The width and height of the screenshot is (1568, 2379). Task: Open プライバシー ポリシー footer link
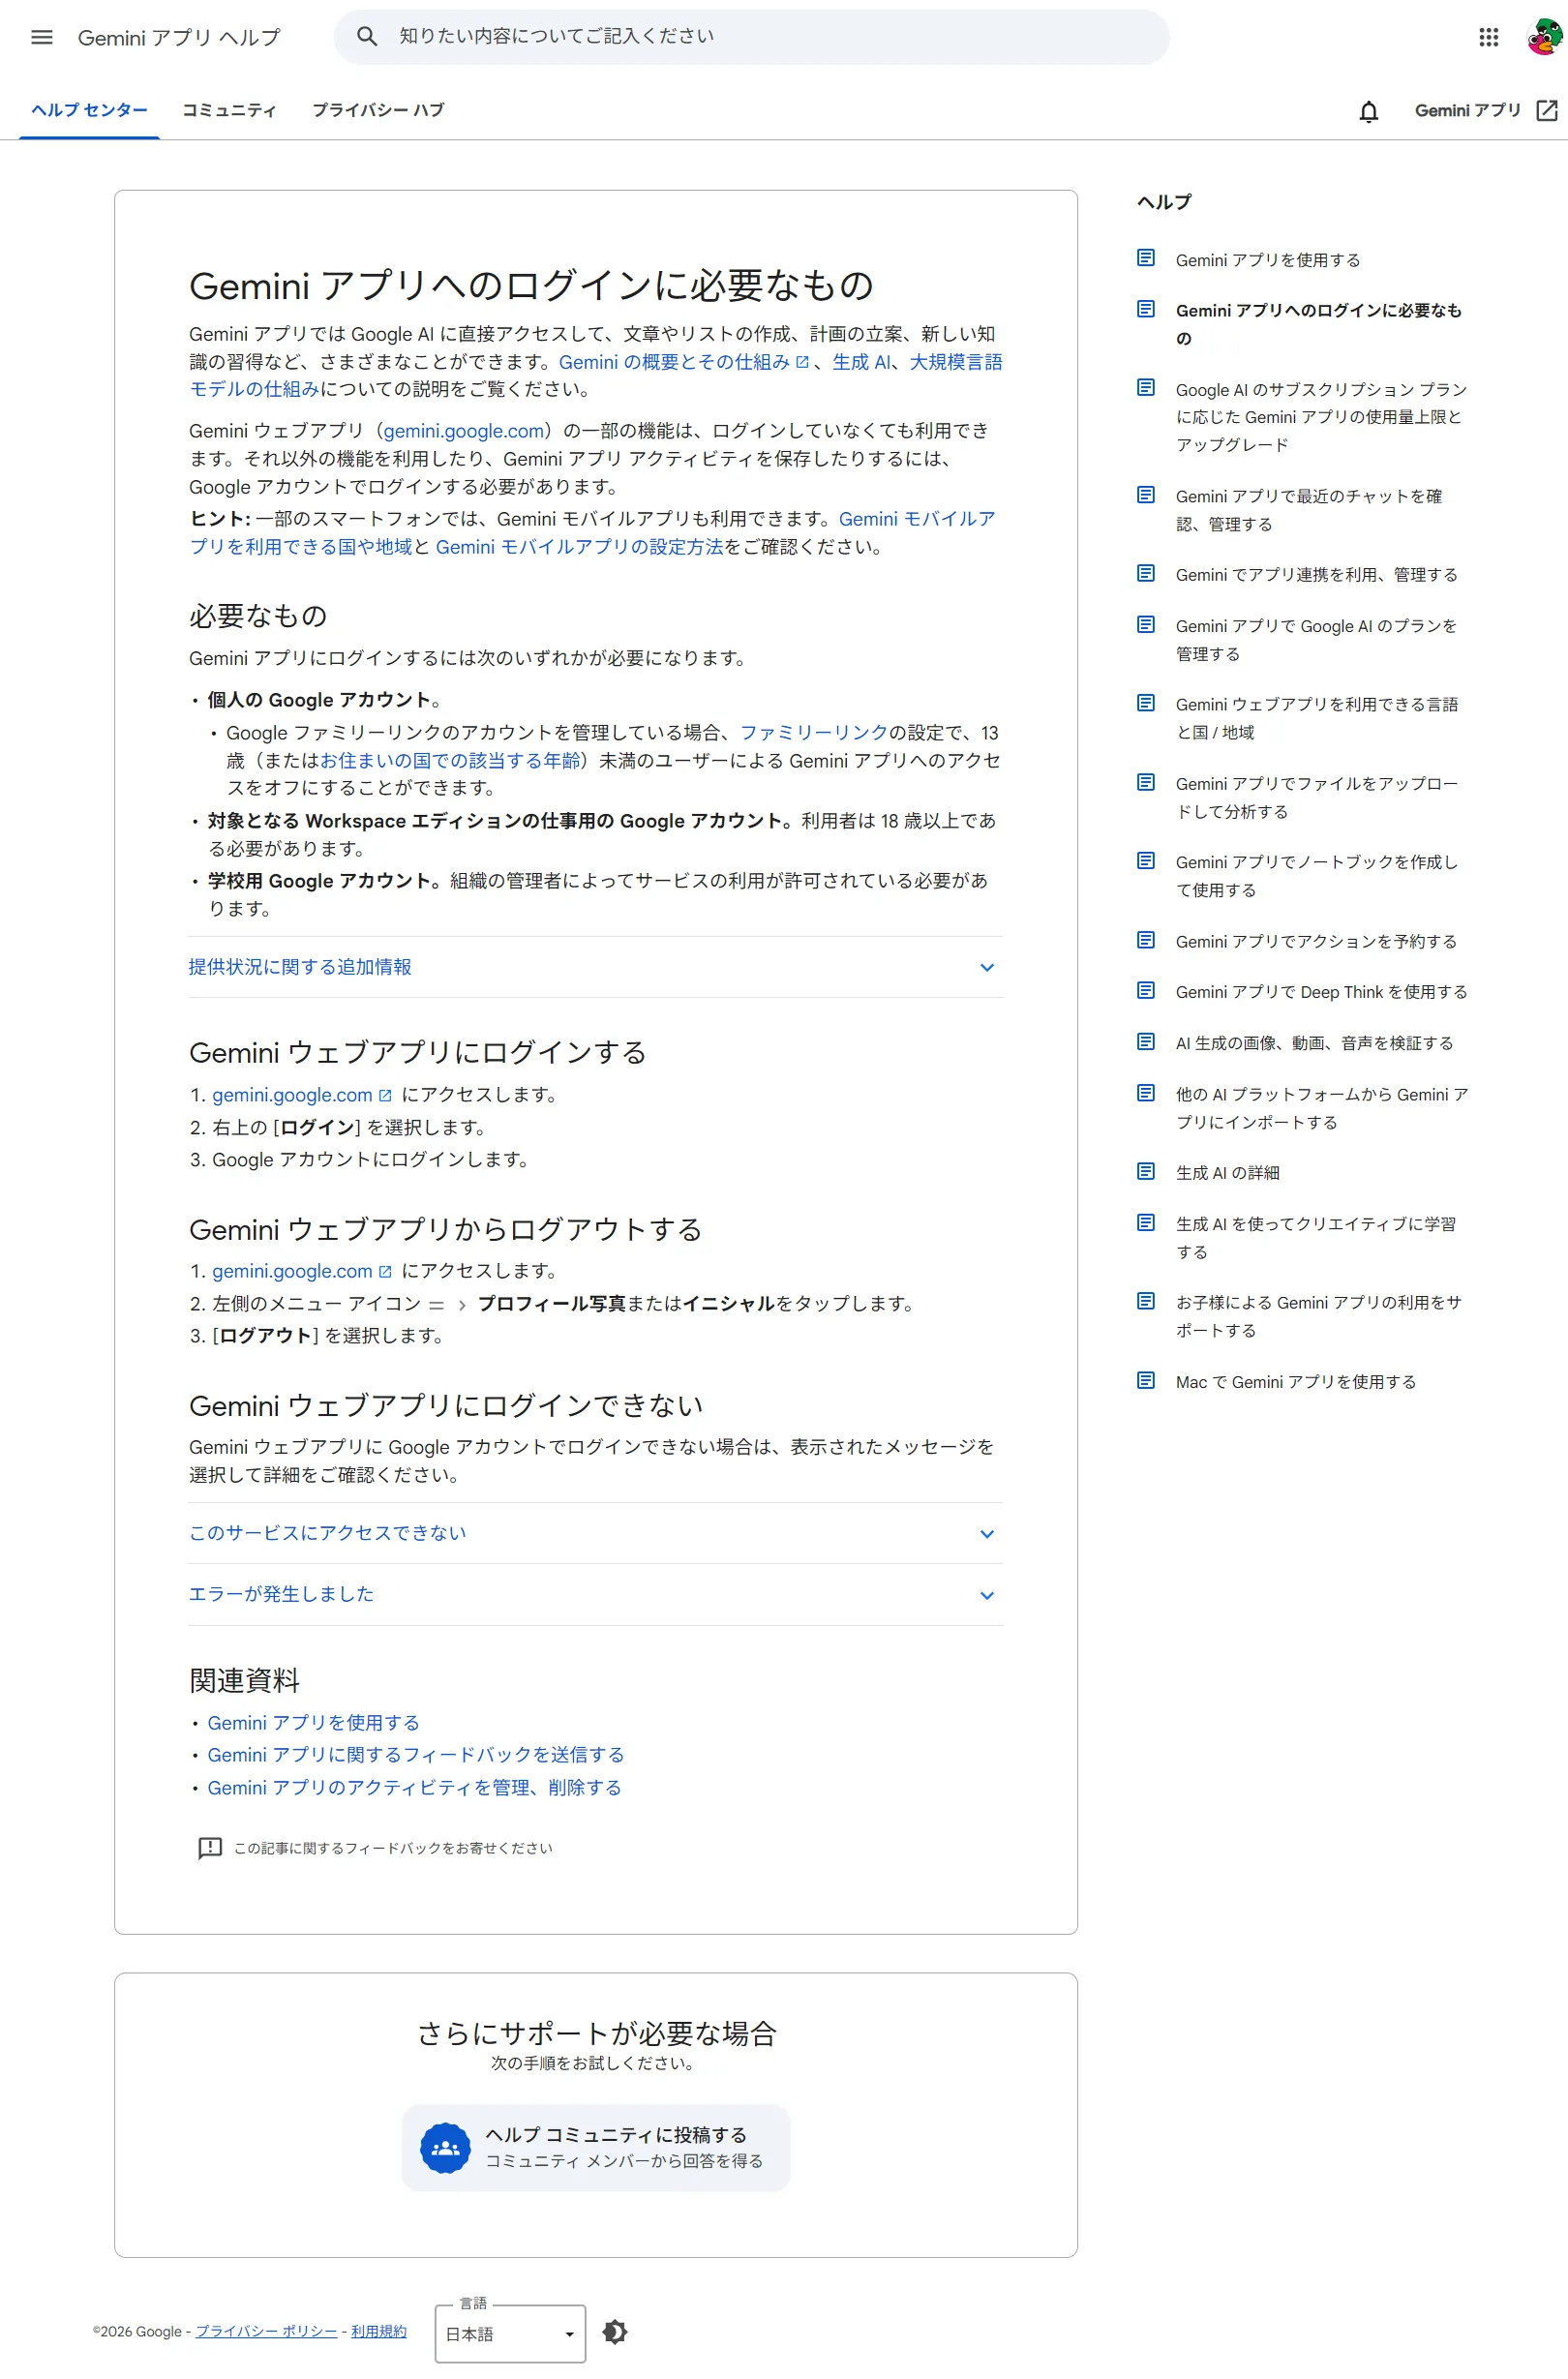266,2331
